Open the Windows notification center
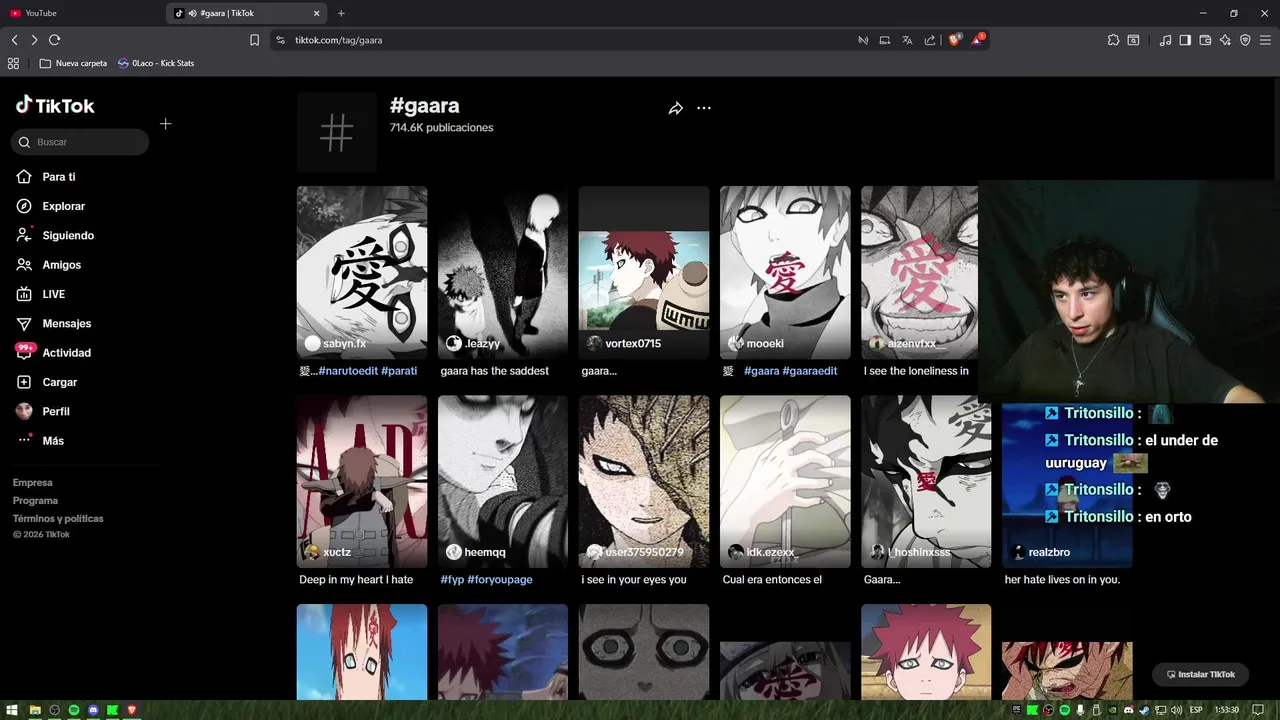The width and height of the screenshot is (1280, 720). (x=1258, y=710)
